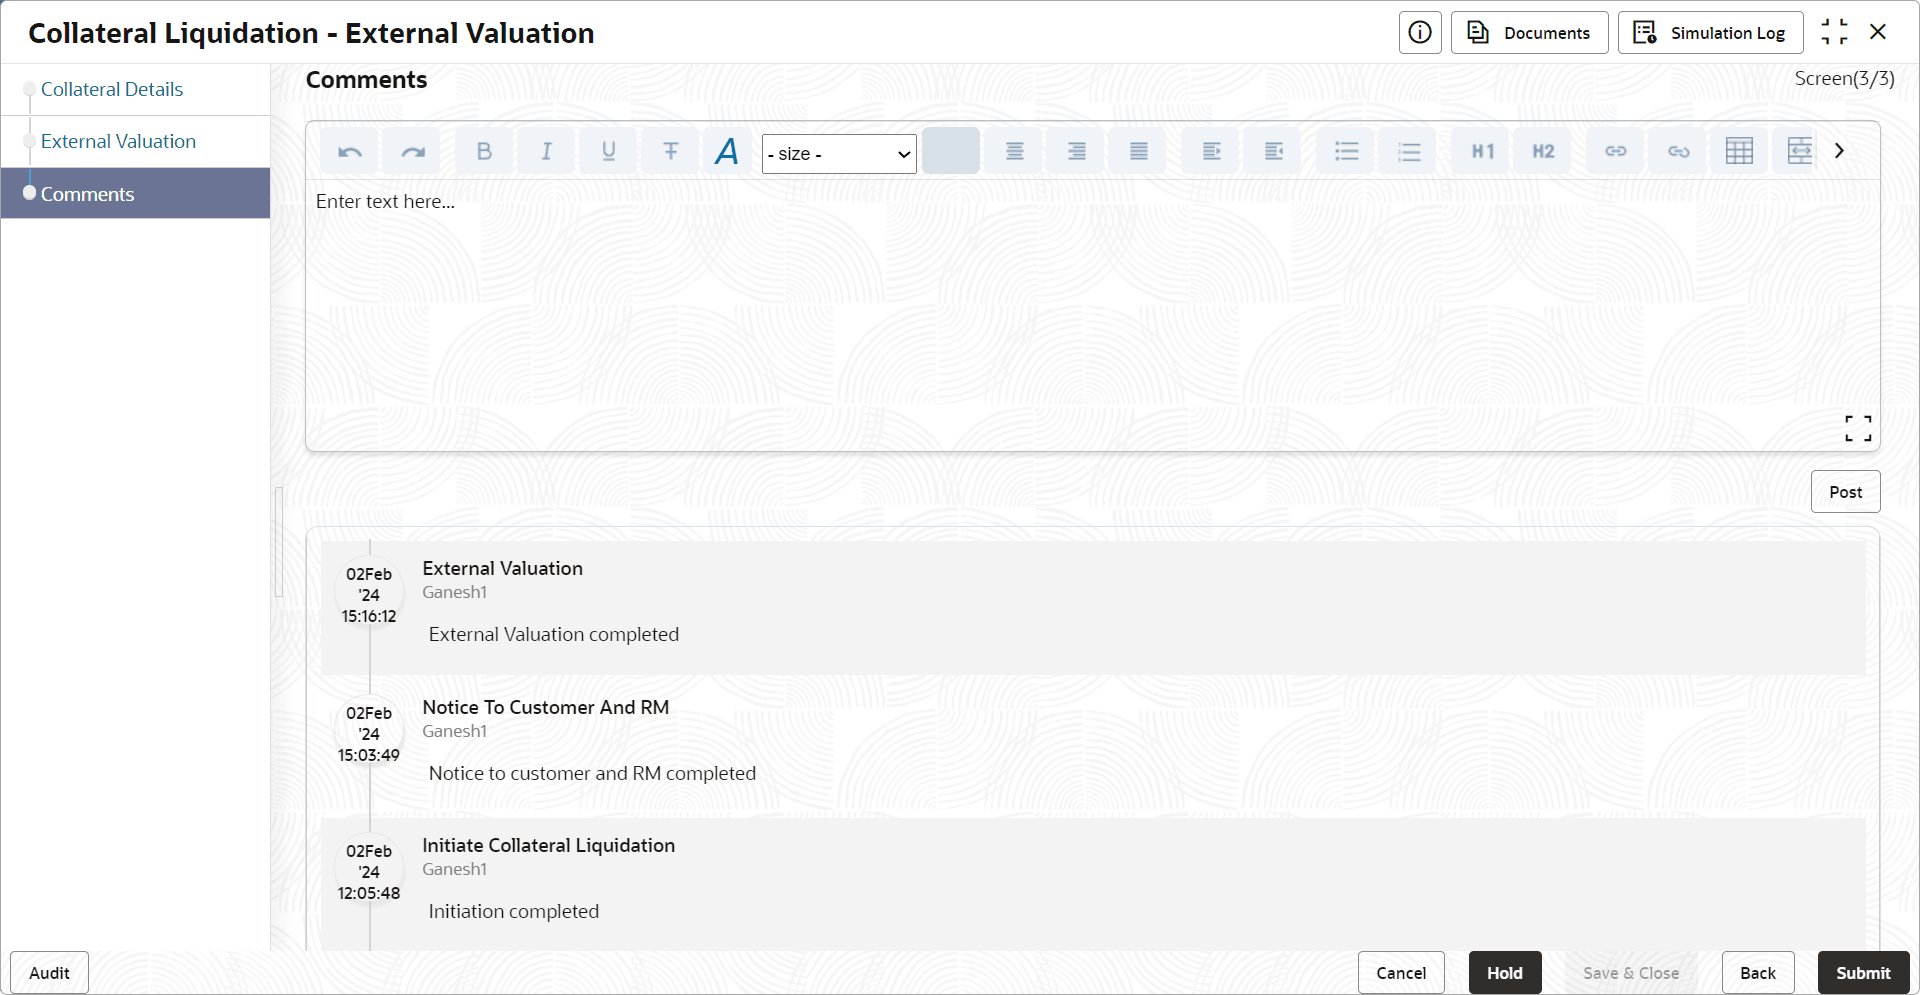Image resolution: width=1920 pixels, height=995 pixels.
Task: Collapse the task window using the corners icon
Action: [x=1834, y=32]
